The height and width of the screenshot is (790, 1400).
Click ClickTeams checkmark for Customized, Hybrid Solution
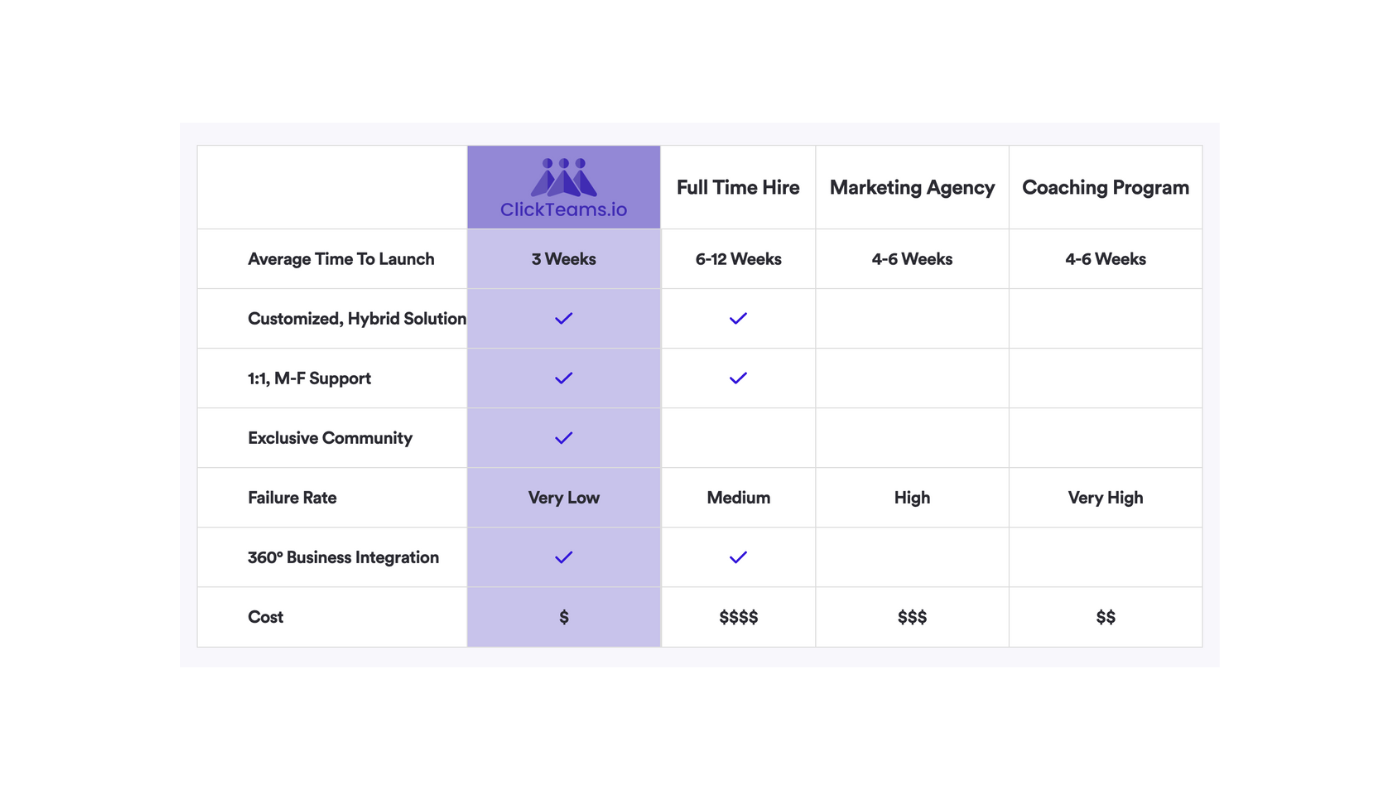[x=564, y=318]
